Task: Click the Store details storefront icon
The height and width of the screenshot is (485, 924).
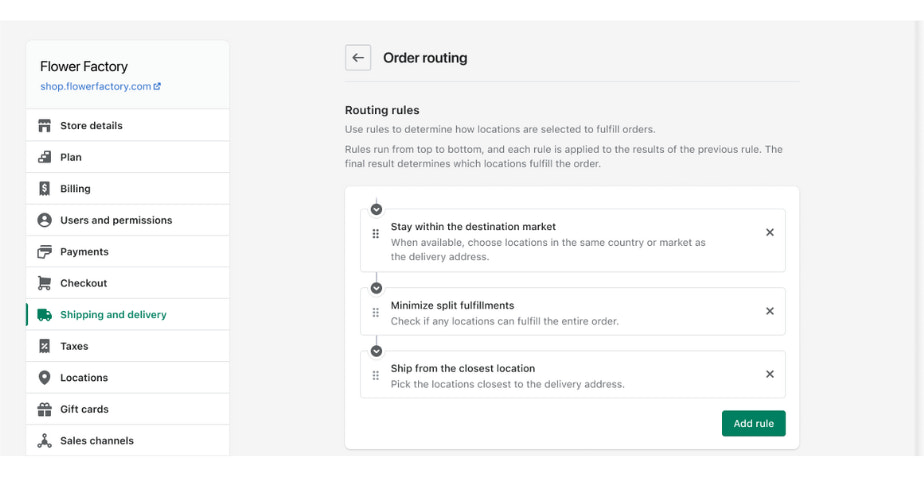Action: pos(44,126)
